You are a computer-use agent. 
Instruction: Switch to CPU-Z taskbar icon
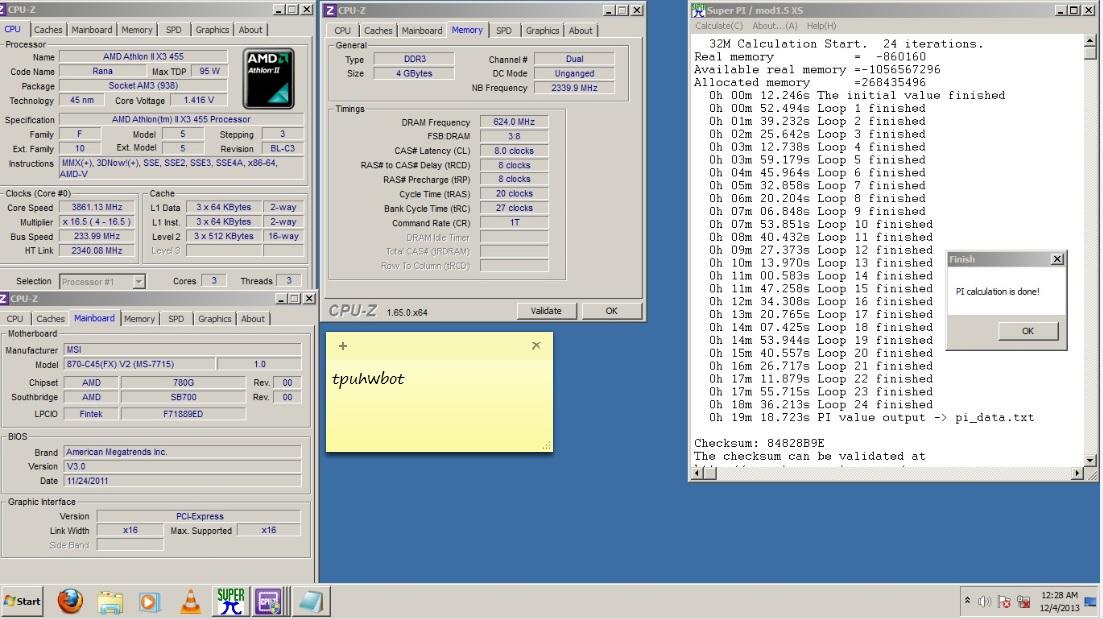pos(269,601)
